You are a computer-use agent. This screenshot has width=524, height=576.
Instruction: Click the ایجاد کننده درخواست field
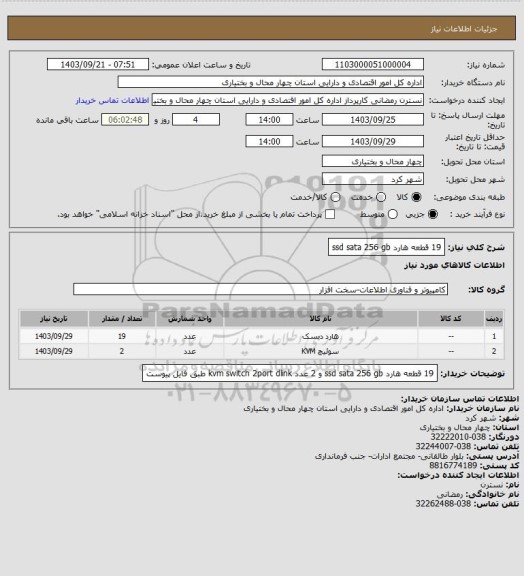(288, 100)
